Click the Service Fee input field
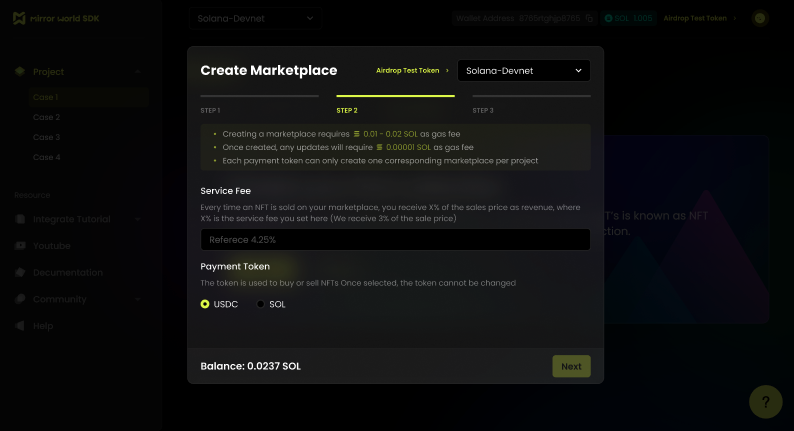Screen dimensions: 794x431 click(395, 240)
